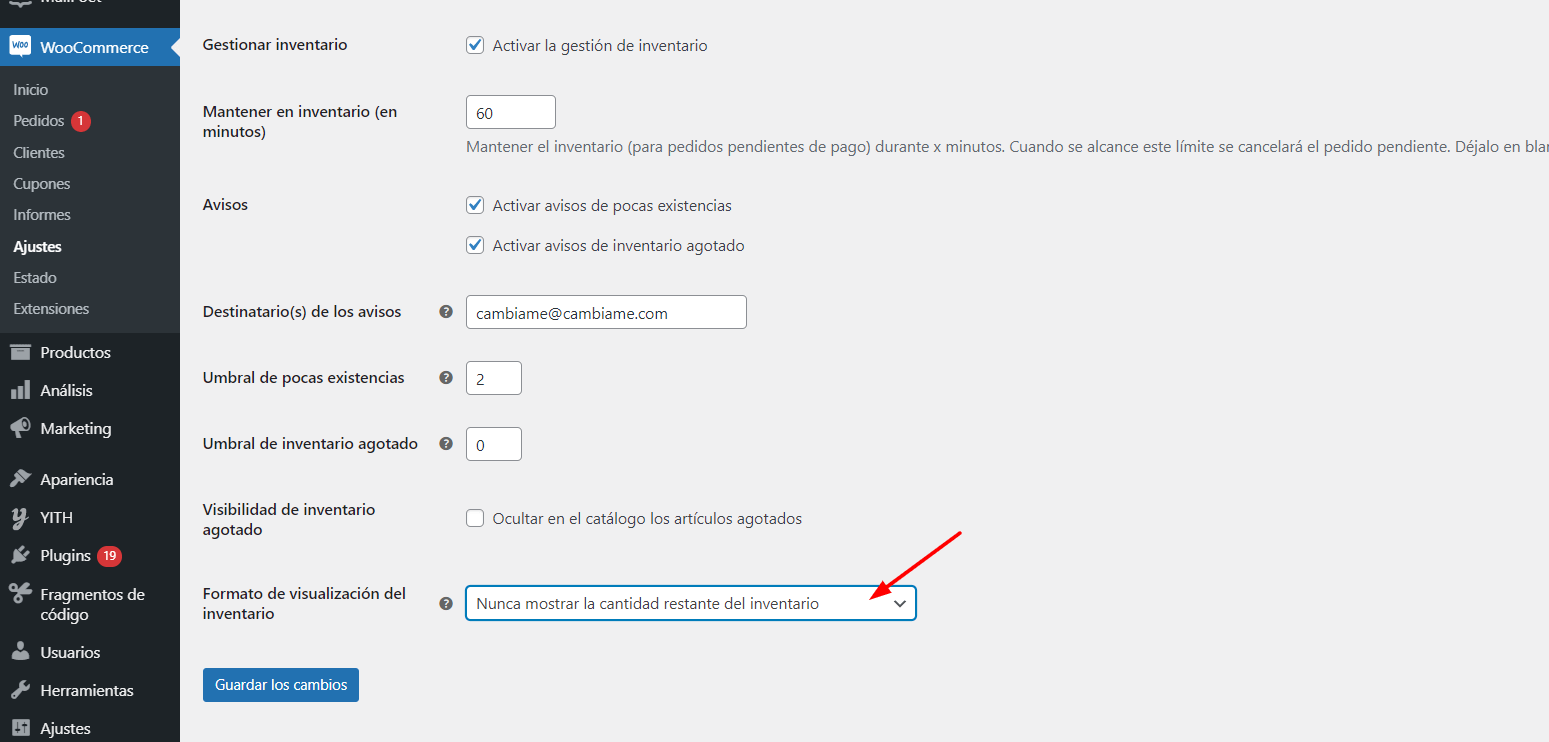This screenshot has width=1549, height=742.
Task: Click help icon next to Umbral de pocas existencias
Action: 446,378
